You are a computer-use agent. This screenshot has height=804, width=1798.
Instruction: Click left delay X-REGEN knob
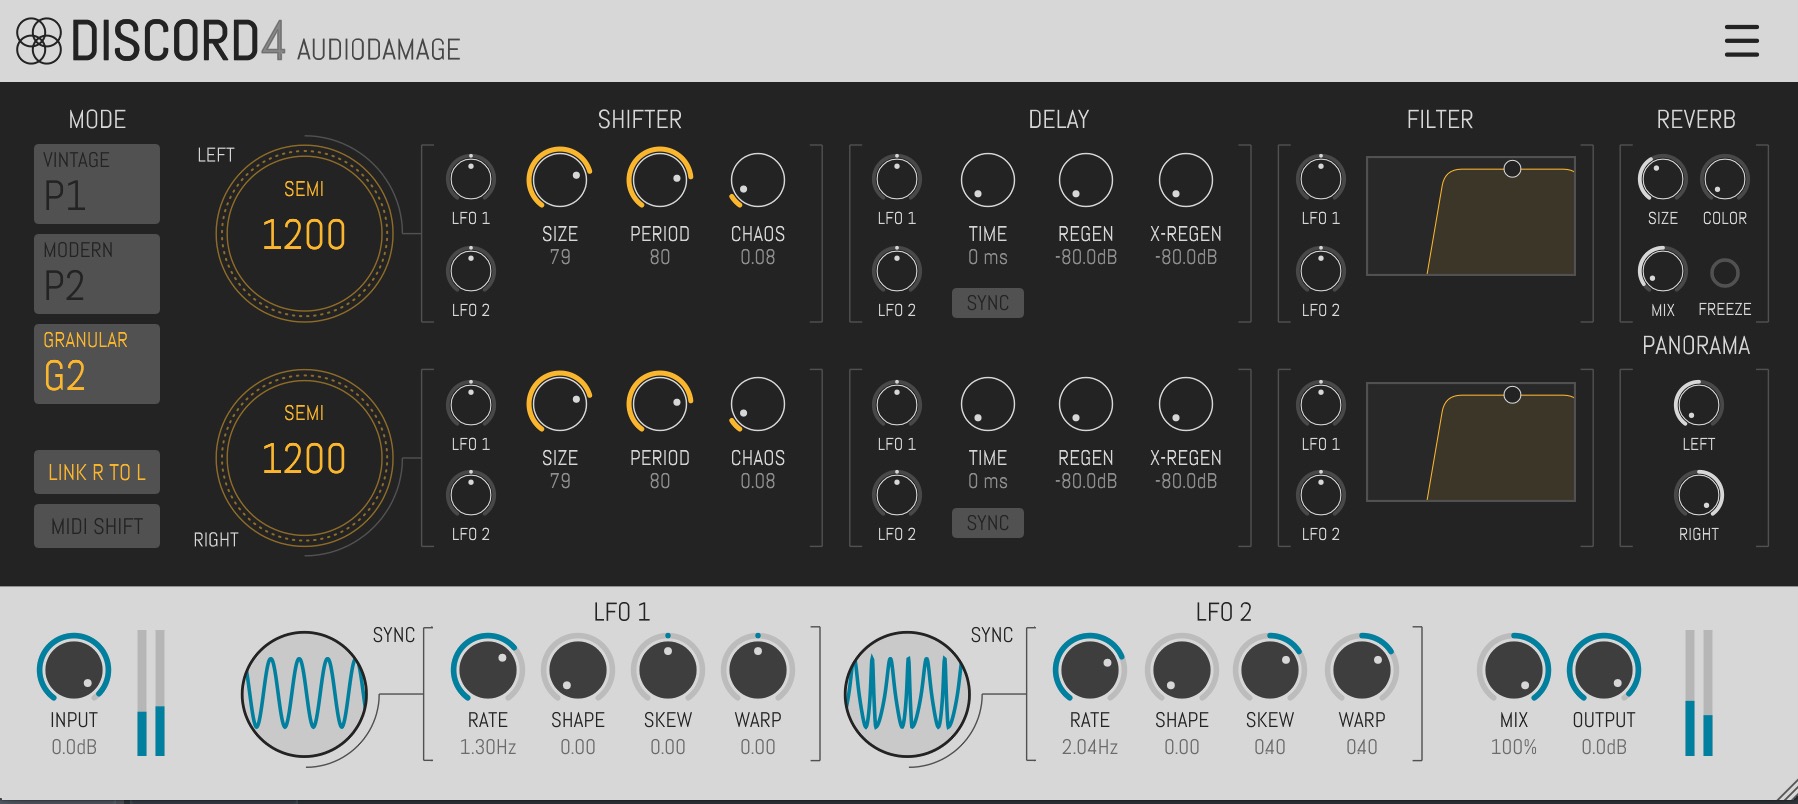click(x=1186, y=180)
